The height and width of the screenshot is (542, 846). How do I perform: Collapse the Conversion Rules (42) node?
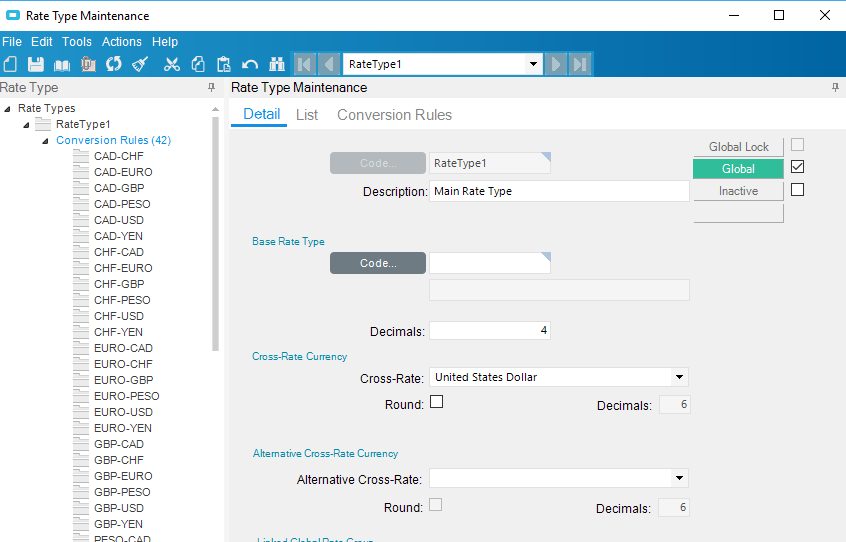[45, 141]
